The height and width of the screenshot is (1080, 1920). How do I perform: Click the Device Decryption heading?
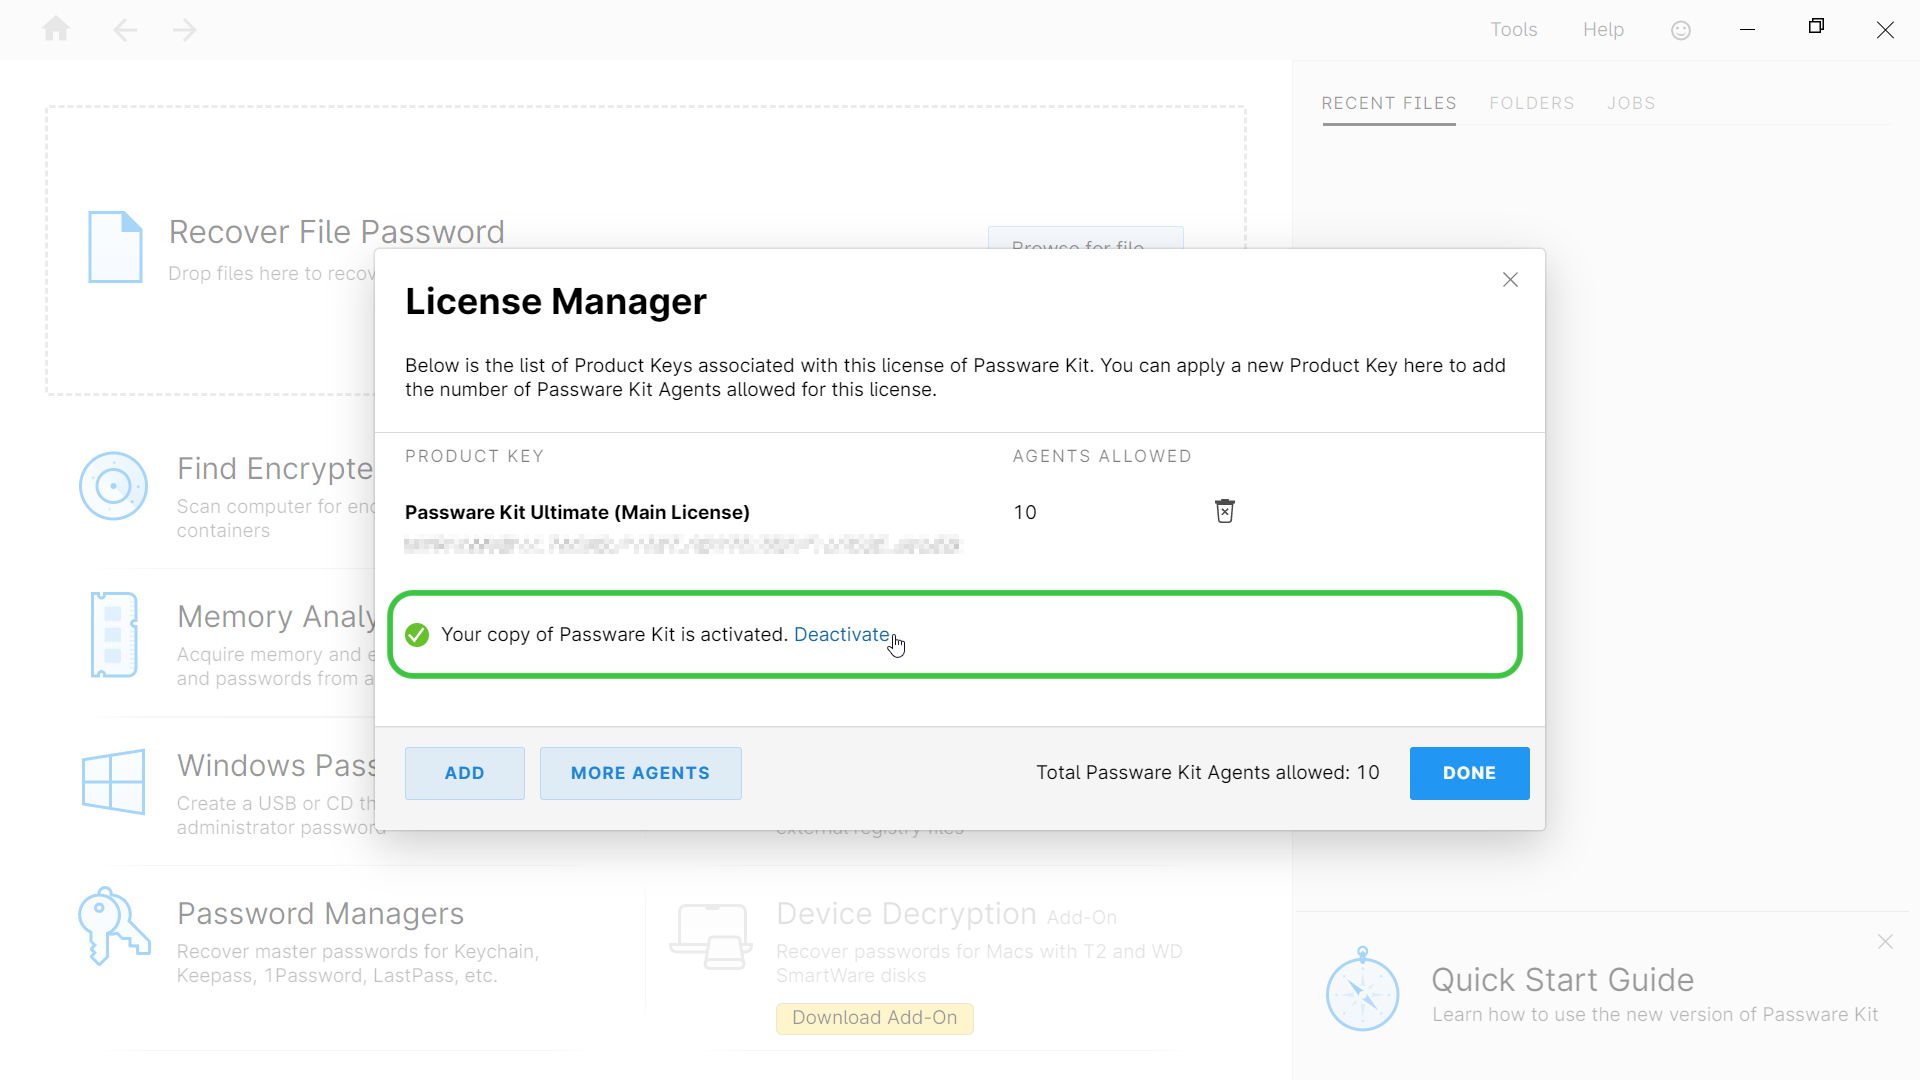tap(906, 913)
